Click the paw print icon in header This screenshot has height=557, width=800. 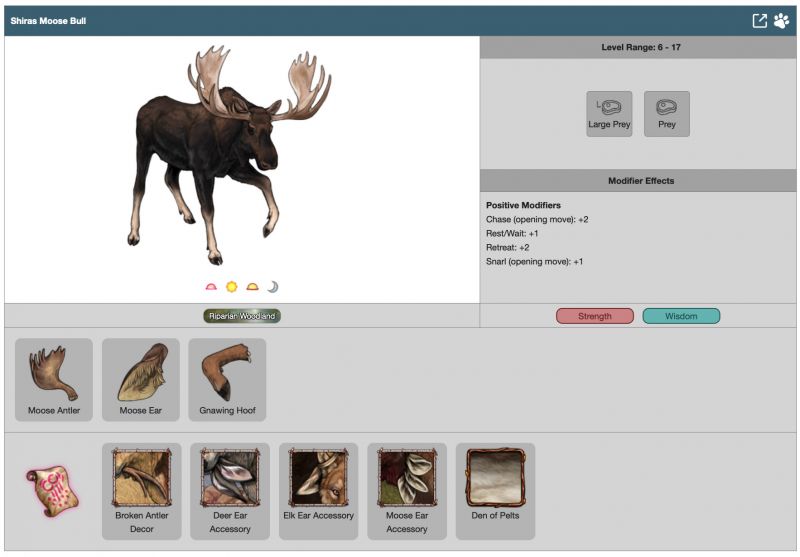click(x=781, y=20)
